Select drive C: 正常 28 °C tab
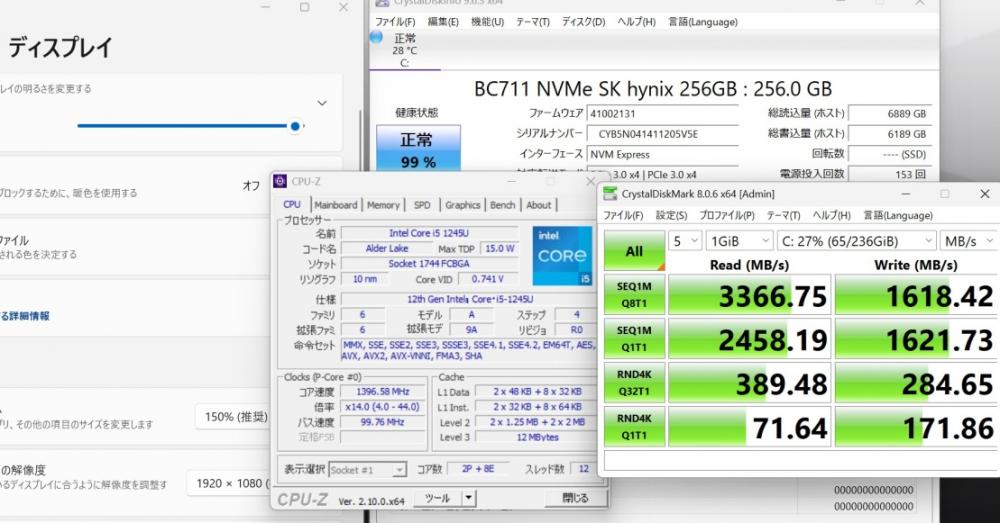 coord(404,50)
